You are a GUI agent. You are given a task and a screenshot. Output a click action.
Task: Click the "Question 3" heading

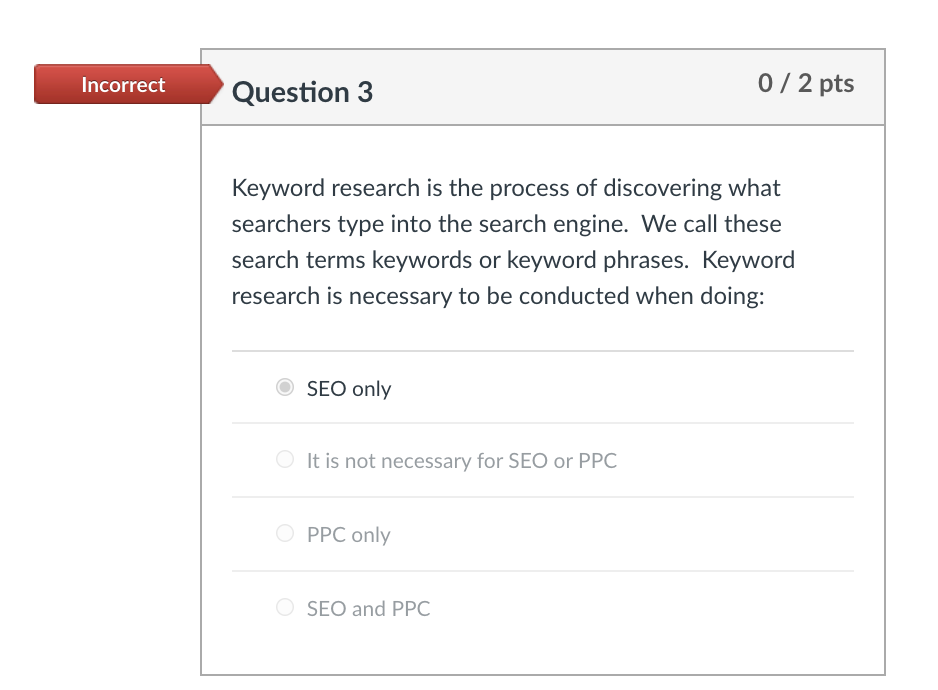301,91
